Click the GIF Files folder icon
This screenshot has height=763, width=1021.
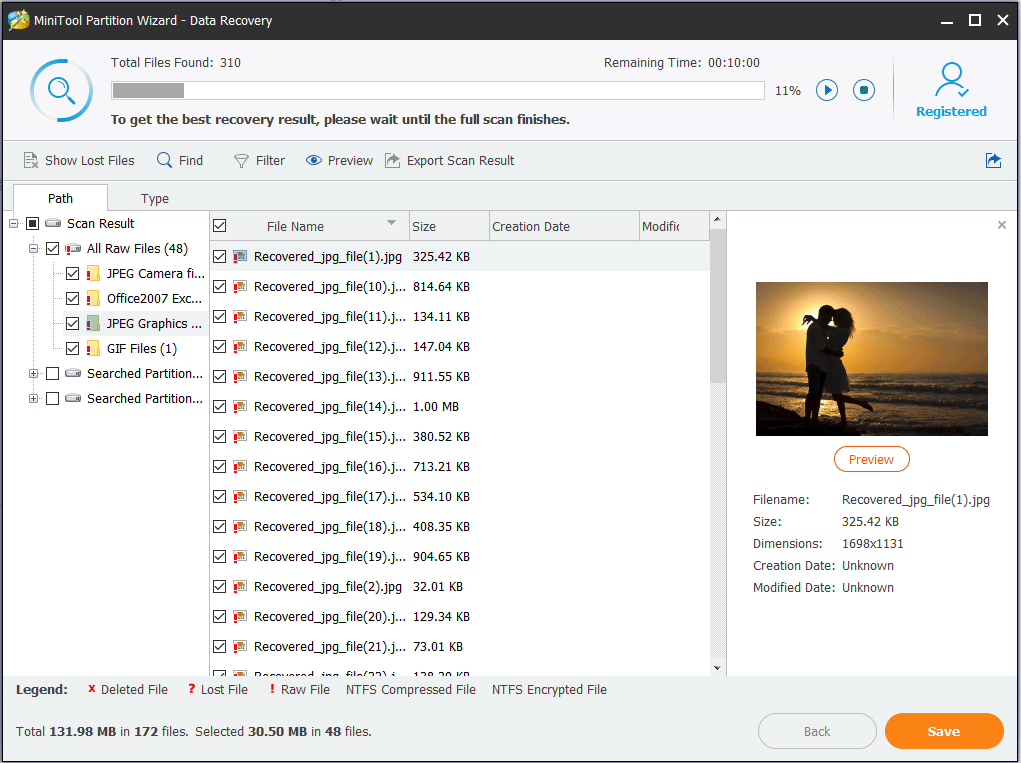[92, 348]
